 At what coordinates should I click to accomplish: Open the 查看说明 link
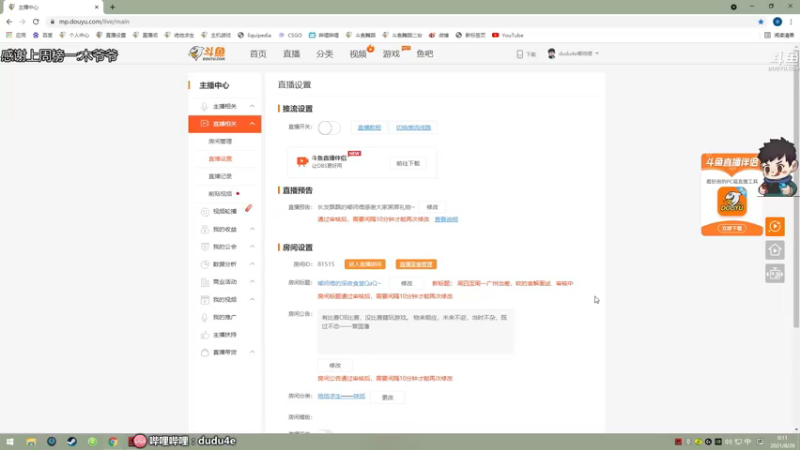coord(446,219)
